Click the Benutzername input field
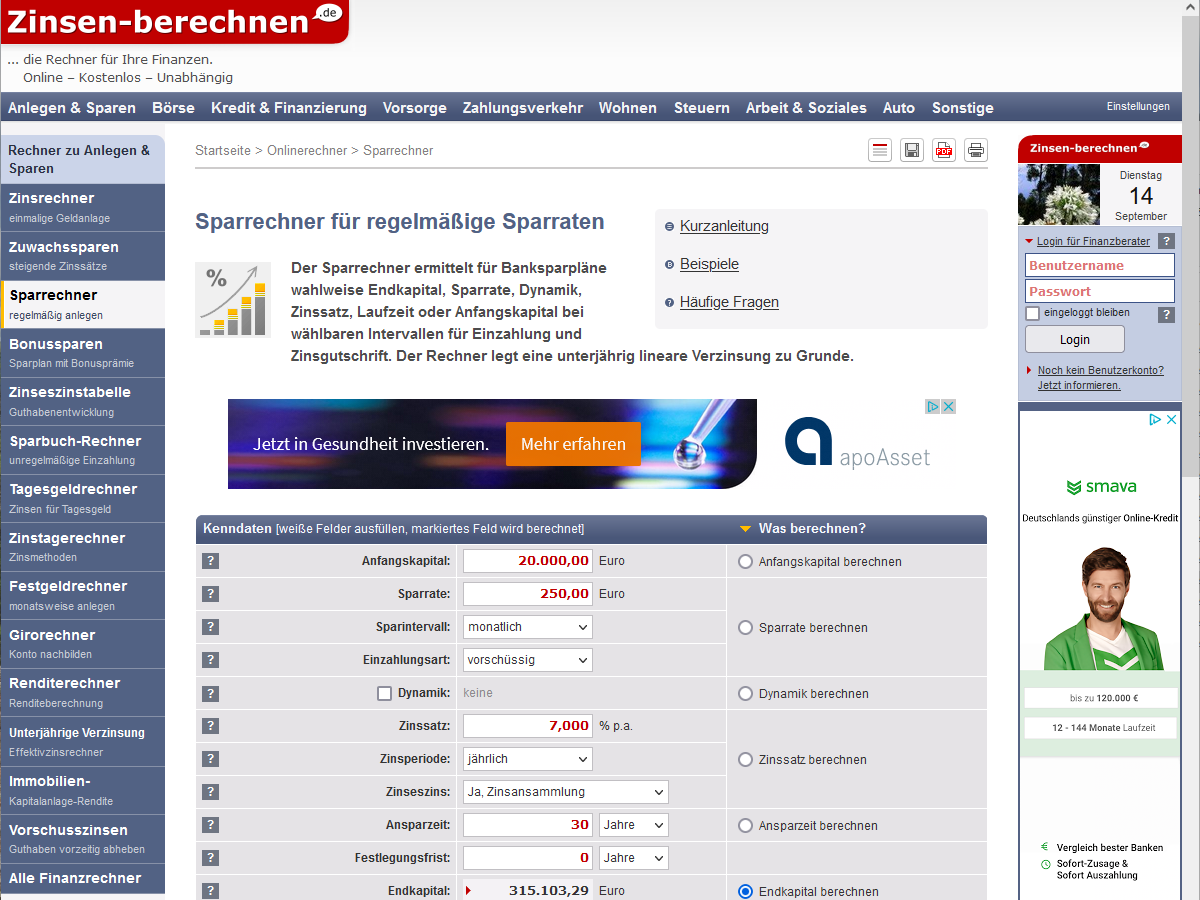The width and height of the screenshot is (1200, 900). click(x=1099, y=265)
